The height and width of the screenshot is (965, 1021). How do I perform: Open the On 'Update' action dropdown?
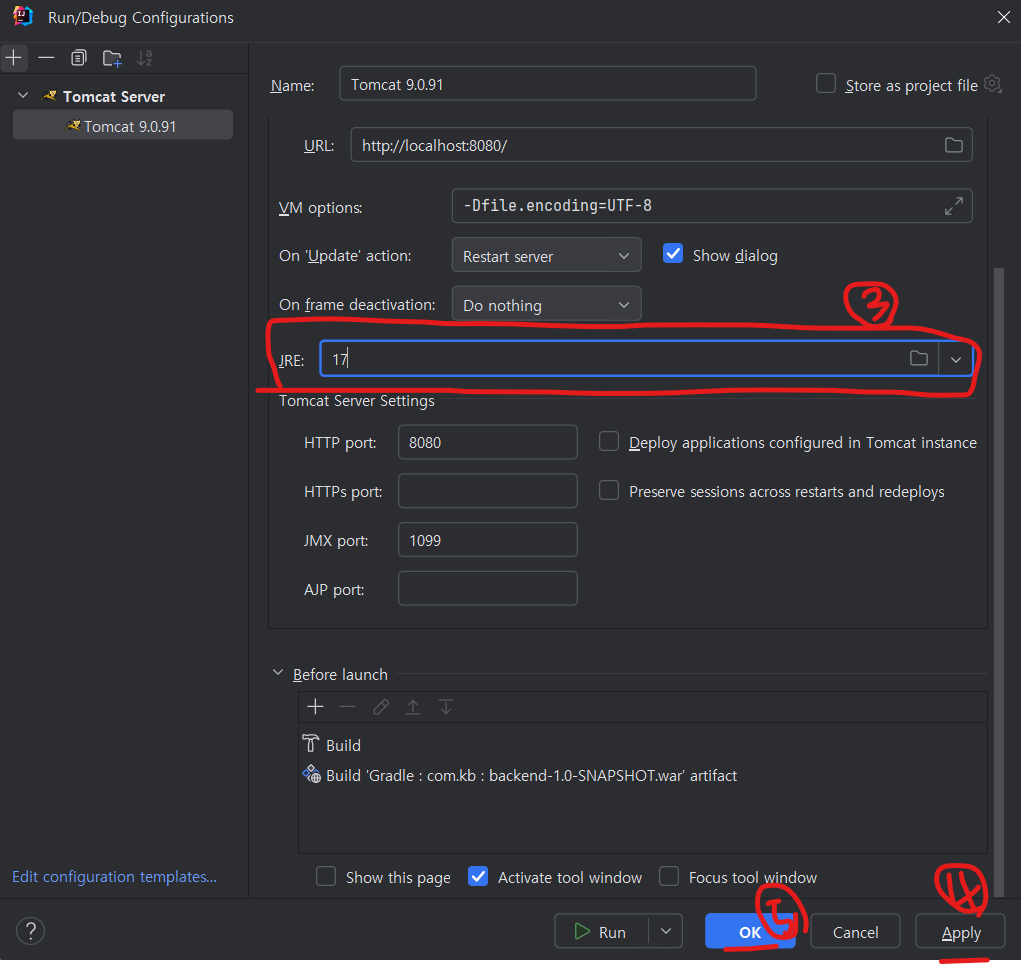(546, 255)
